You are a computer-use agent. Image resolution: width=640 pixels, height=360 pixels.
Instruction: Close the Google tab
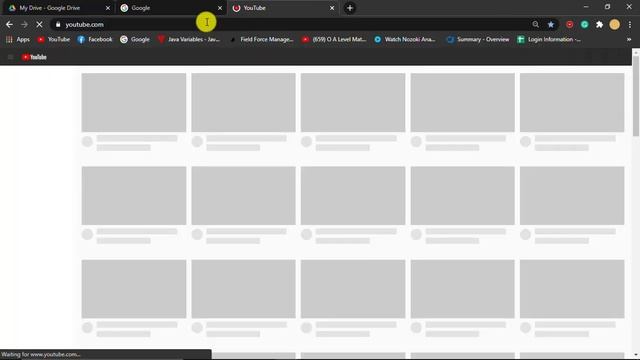coord(220,8)
